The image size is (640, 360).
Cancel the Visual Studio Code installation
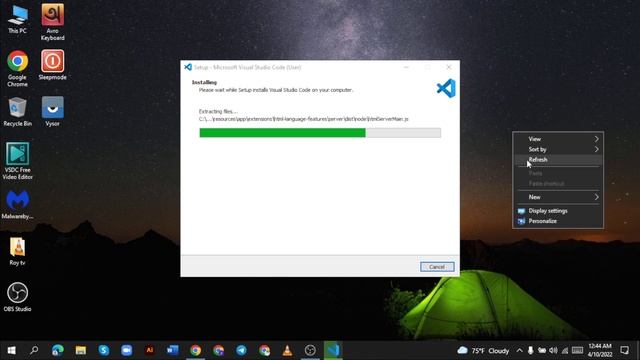tap(437, 267)
